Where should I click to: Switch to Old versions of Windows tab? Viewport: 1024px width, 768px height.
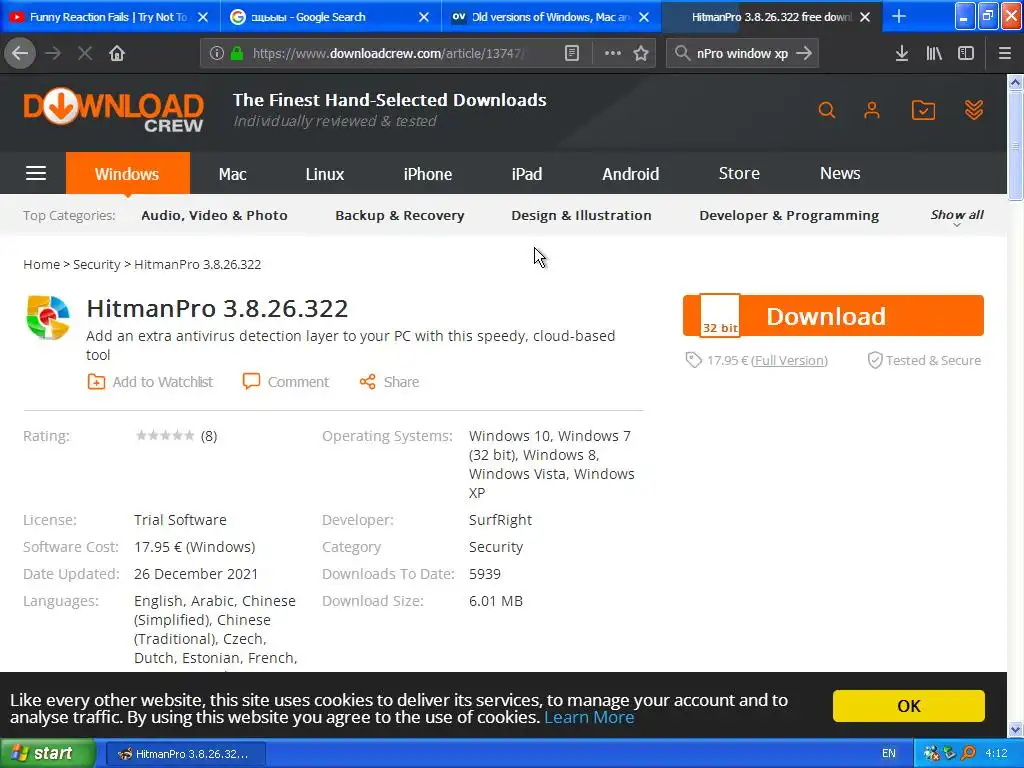[x=551, y=17]
